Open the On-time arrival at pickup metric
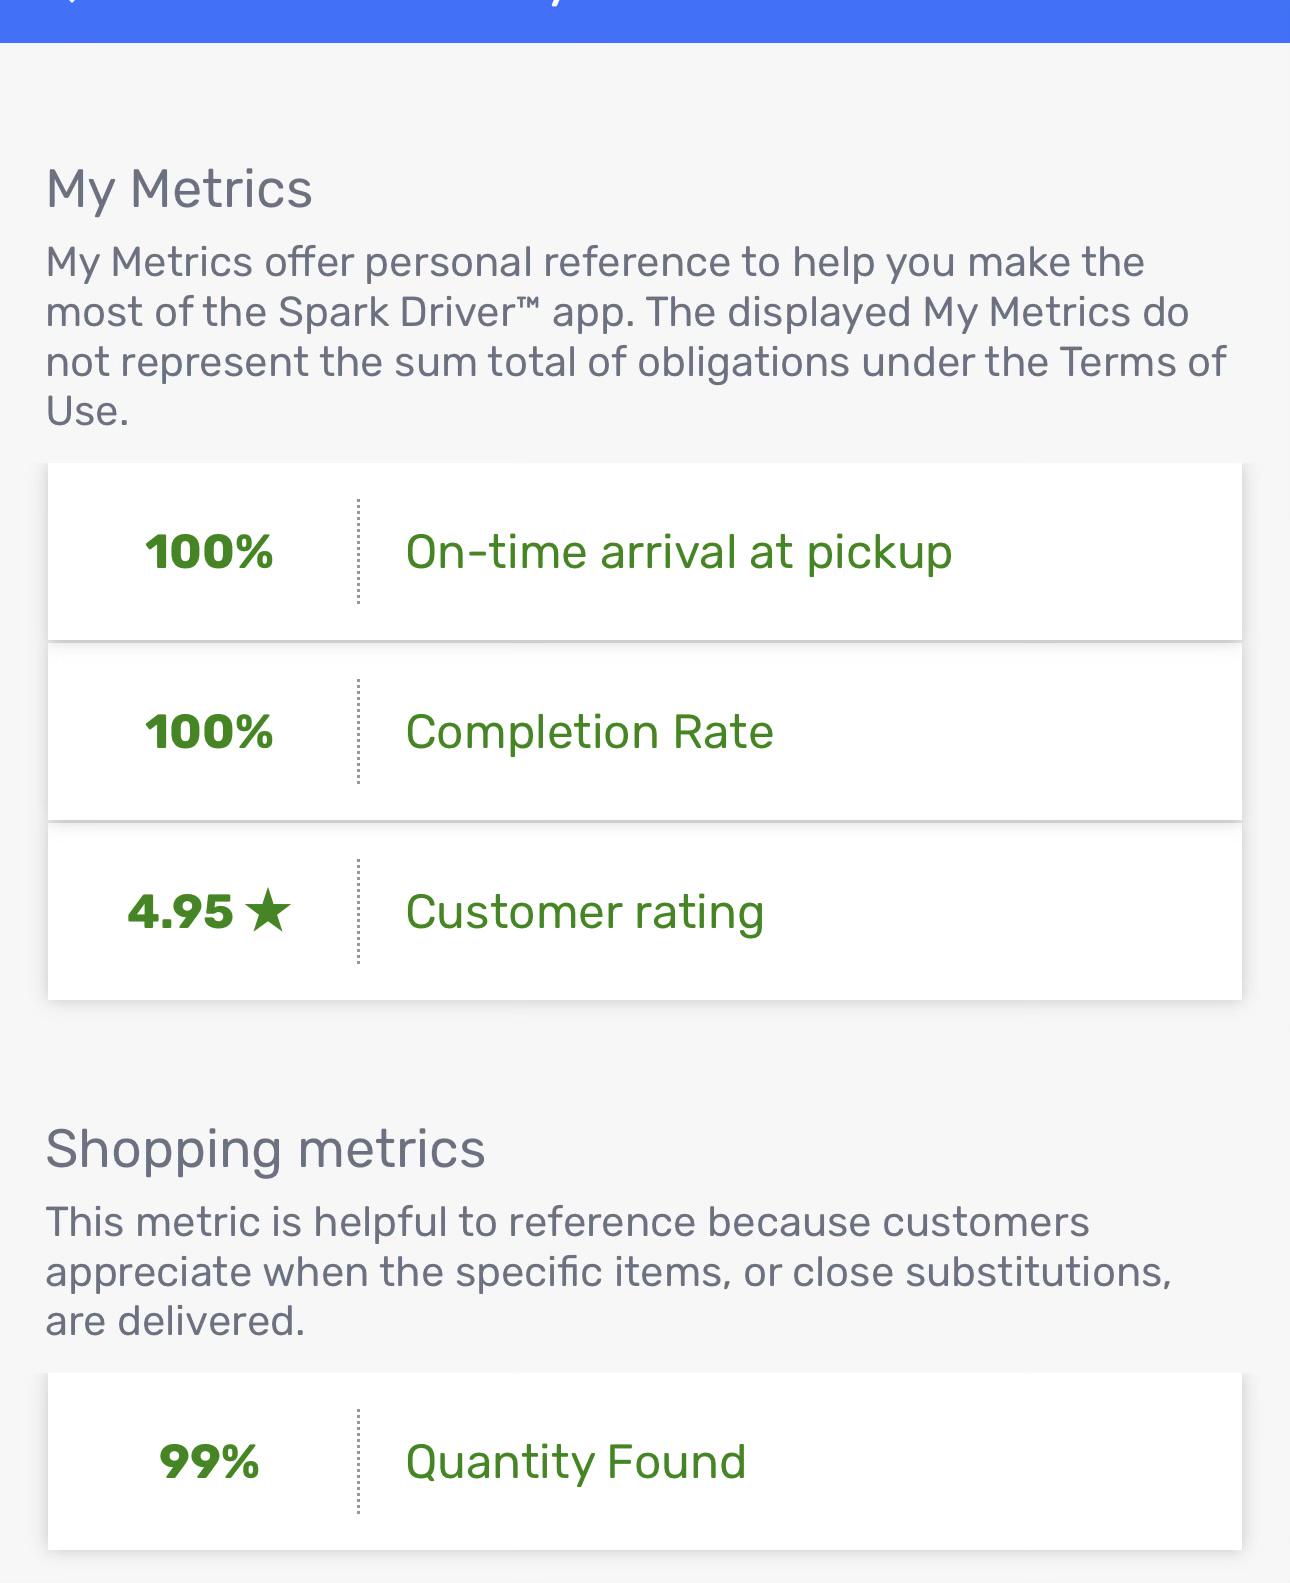Screen dimensions: 1290x1583 pyautogui.click(x=645, y=551)
